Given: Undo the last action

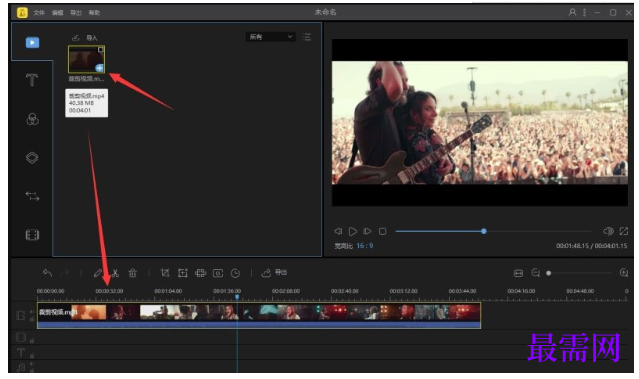Looking at the screenshot, I should [x=48, y=273].
